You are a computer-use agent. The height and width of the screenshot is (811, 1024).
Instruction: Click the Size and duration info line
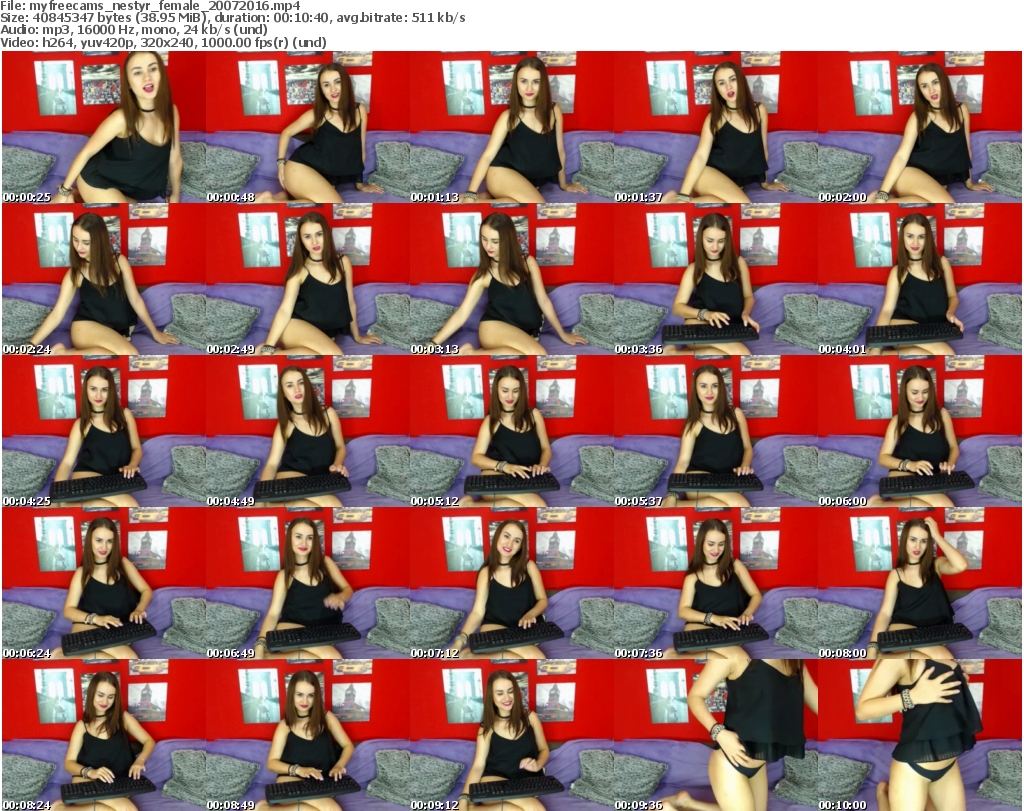(233, 18)
